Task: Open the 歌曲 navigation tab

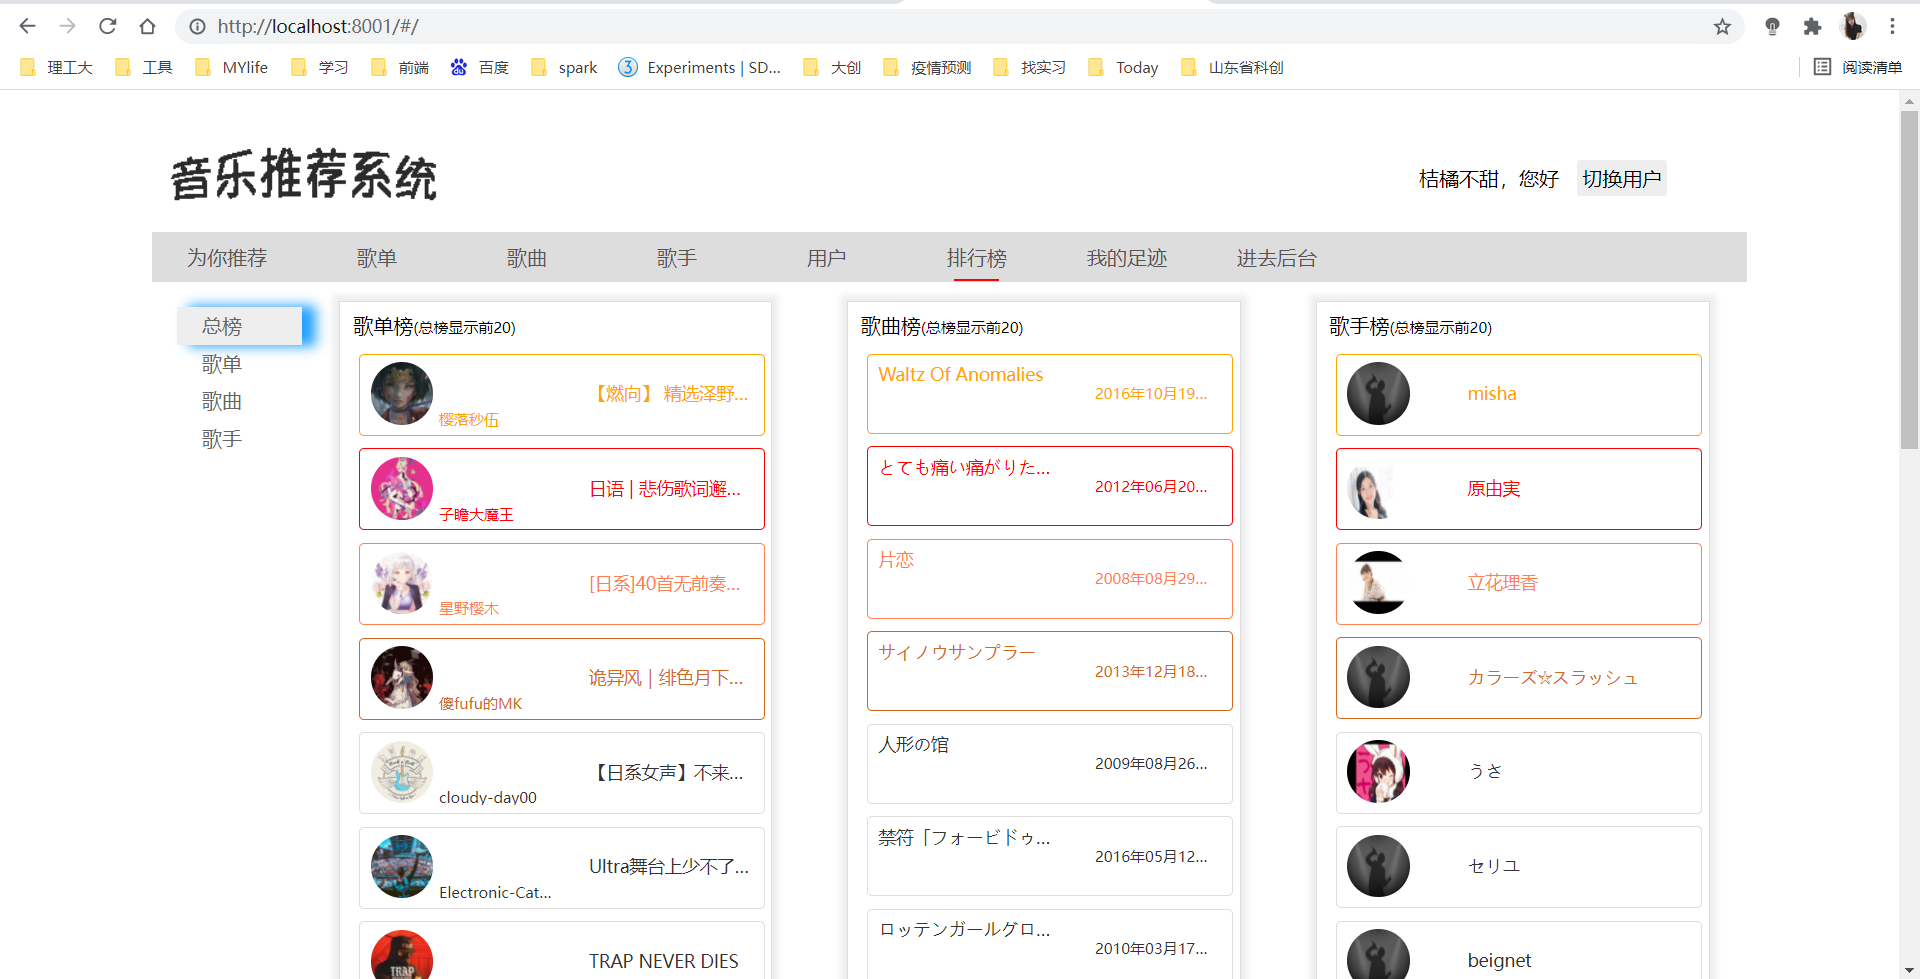Action: click(527, 258)
